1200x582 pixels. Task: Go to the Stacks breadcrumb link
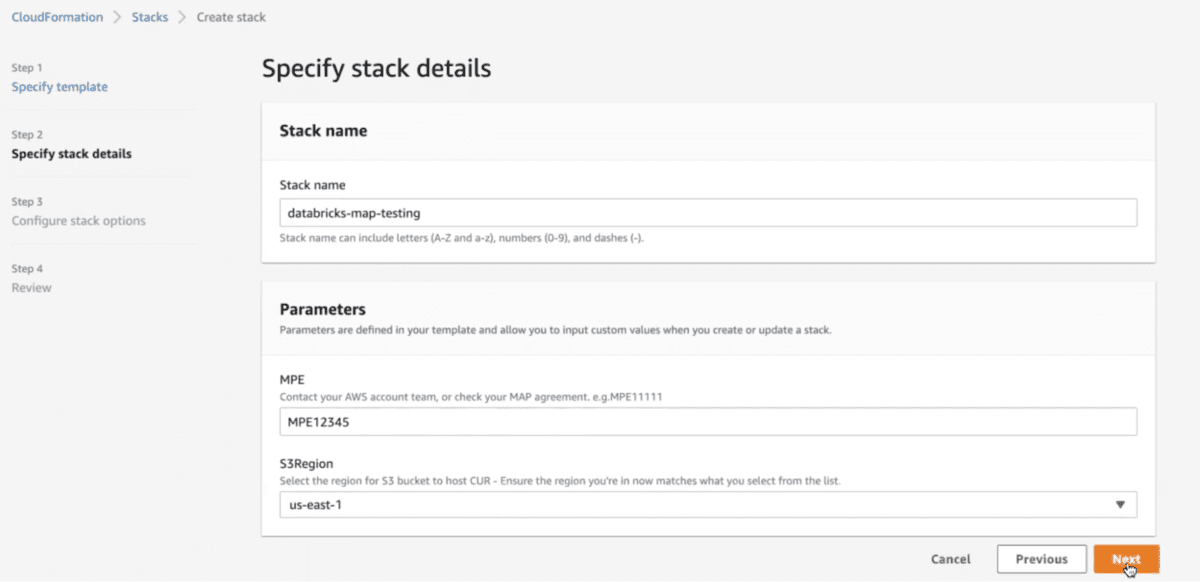150,17
